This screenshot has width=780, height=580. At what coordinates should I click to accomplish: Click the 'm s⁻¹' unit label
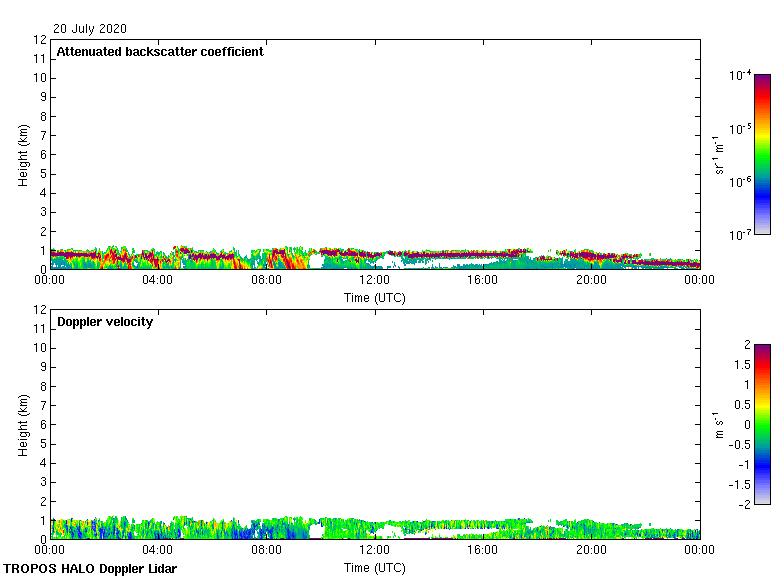pyautogui.click(x=719, y=424)
